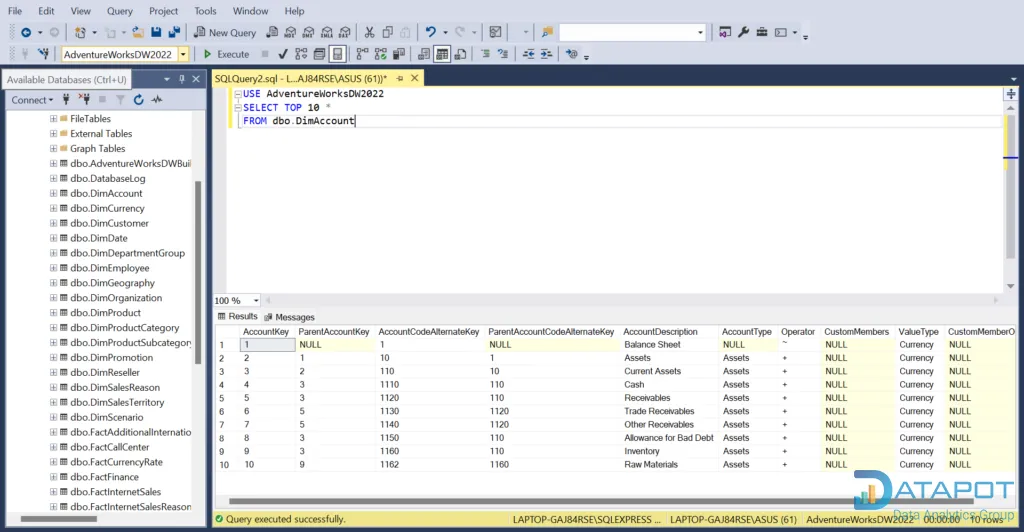
Task: Click the navigate backward icon
Action: click(26, 32)
